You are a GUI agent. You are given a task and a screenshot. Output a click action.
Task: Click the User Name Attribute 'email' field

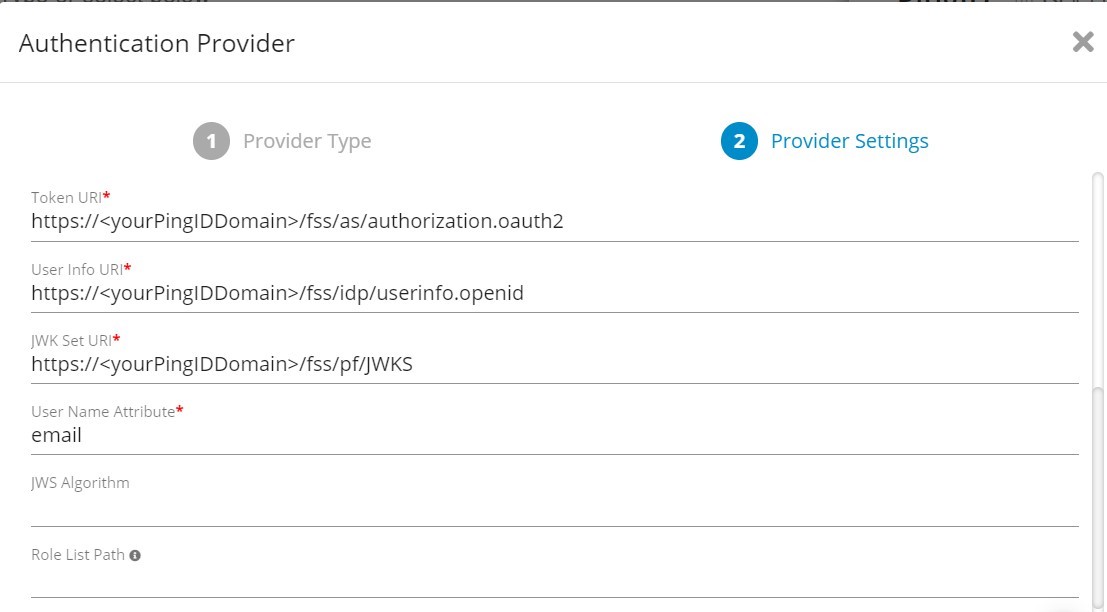(x=554, y=435)
